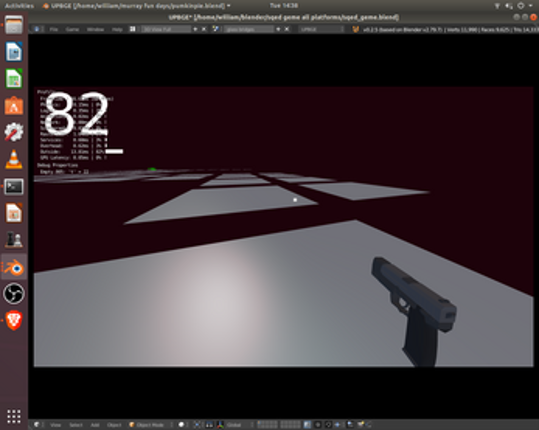This screenshot has height=430, width=539.
Task: Open the UPBGE render engine dropdown
Action: [x=321, y=29]
